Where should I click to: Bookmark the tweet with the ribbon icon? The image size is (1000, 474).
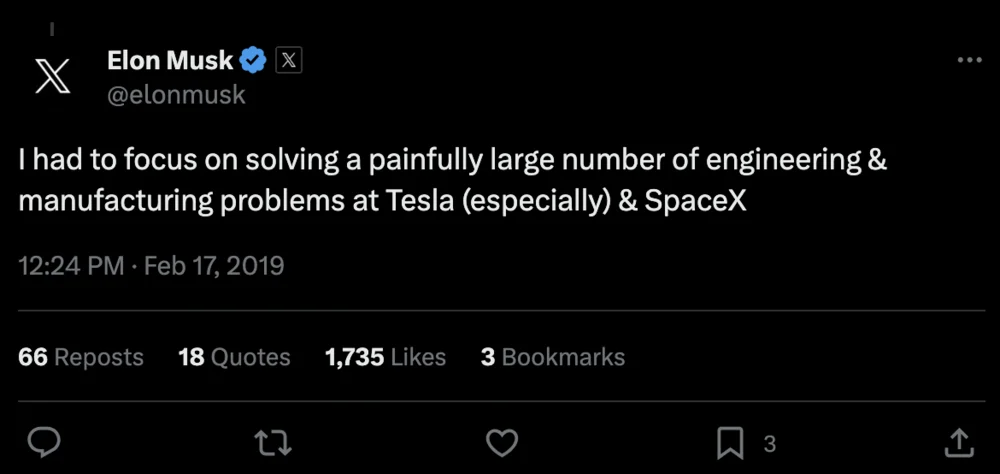pyautogui.click(x=730, y=442)
